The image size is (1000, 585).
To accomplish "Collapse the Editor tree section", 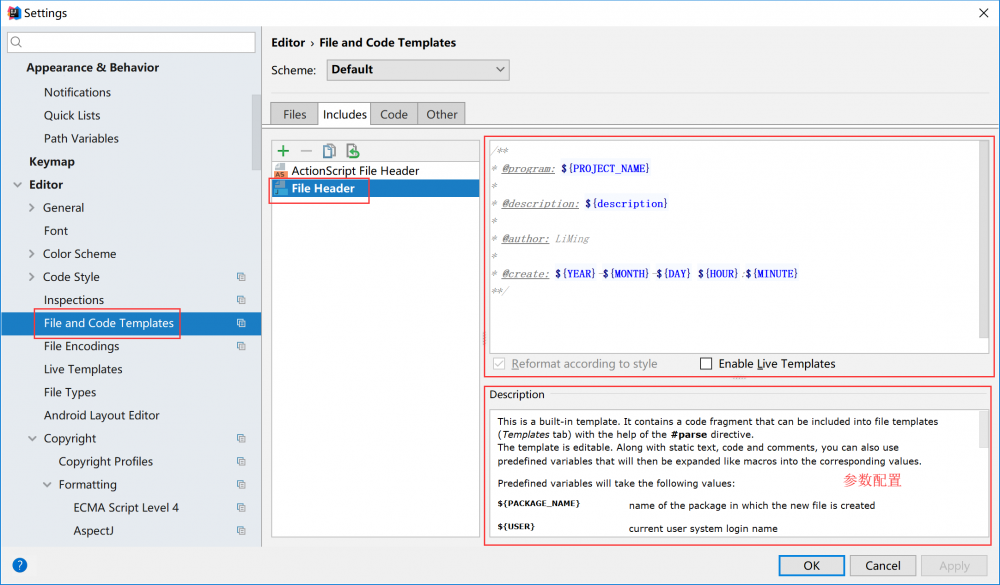I will tap(17, 185).
